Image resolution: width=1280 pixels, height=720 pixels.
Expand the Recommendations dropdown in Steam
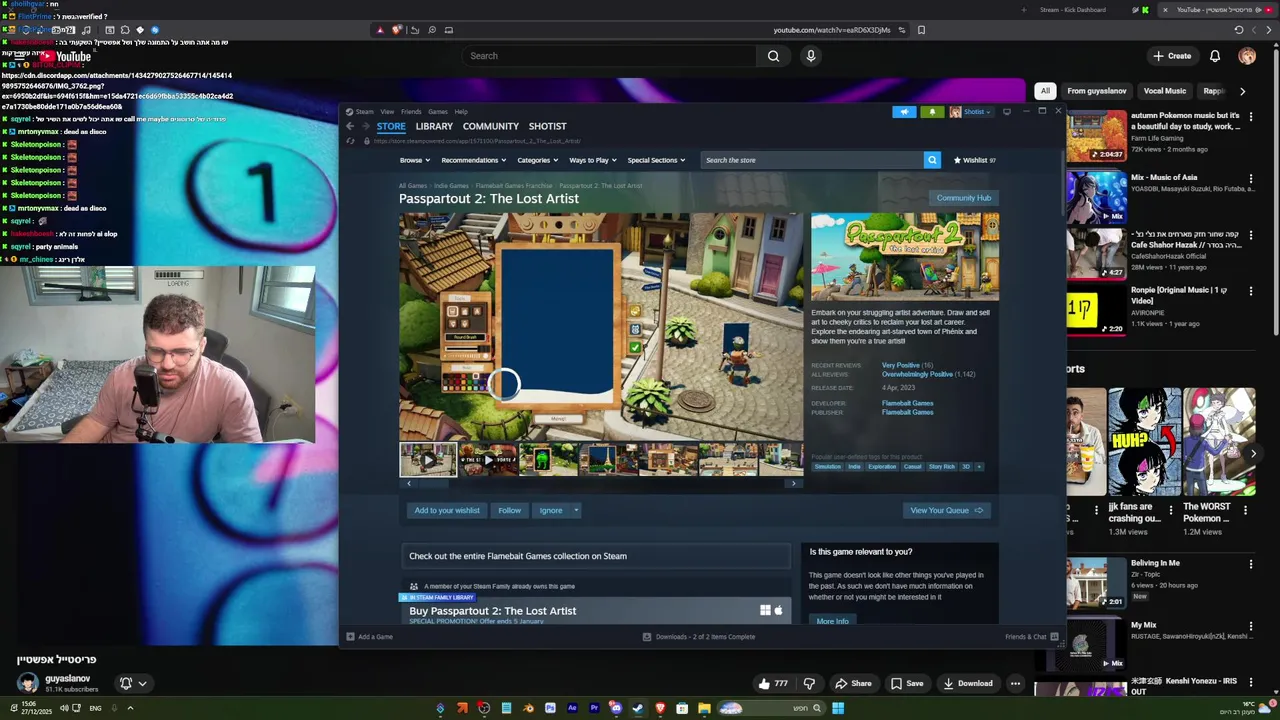[x=473, y=160]
